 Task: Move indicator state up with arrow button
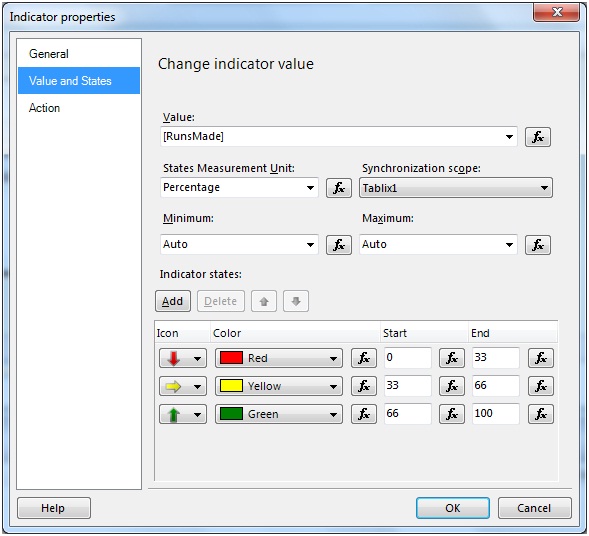click(264, 301)
